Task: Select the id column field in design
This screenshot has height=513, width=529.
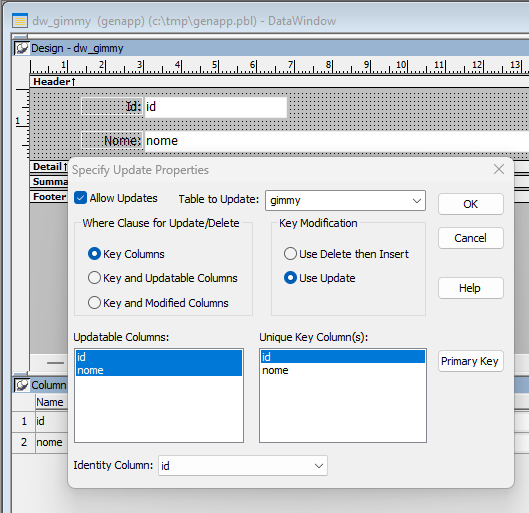Action: click(x=216, y=107)
